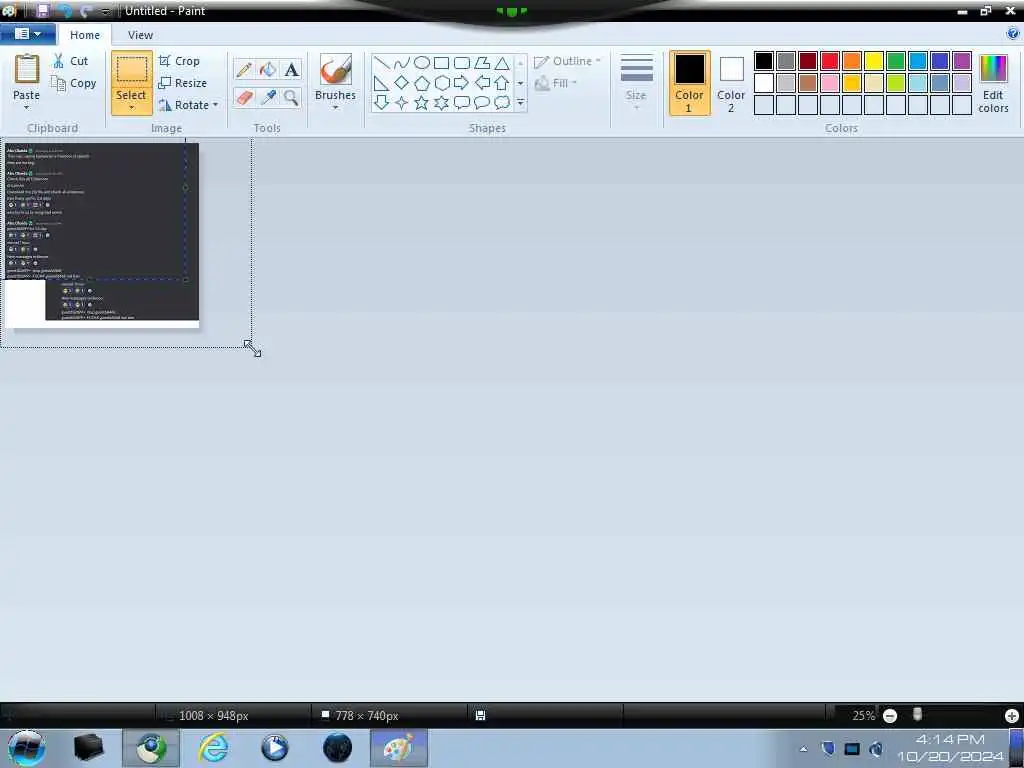Select the Pencil tool

[x=244, y=69]
